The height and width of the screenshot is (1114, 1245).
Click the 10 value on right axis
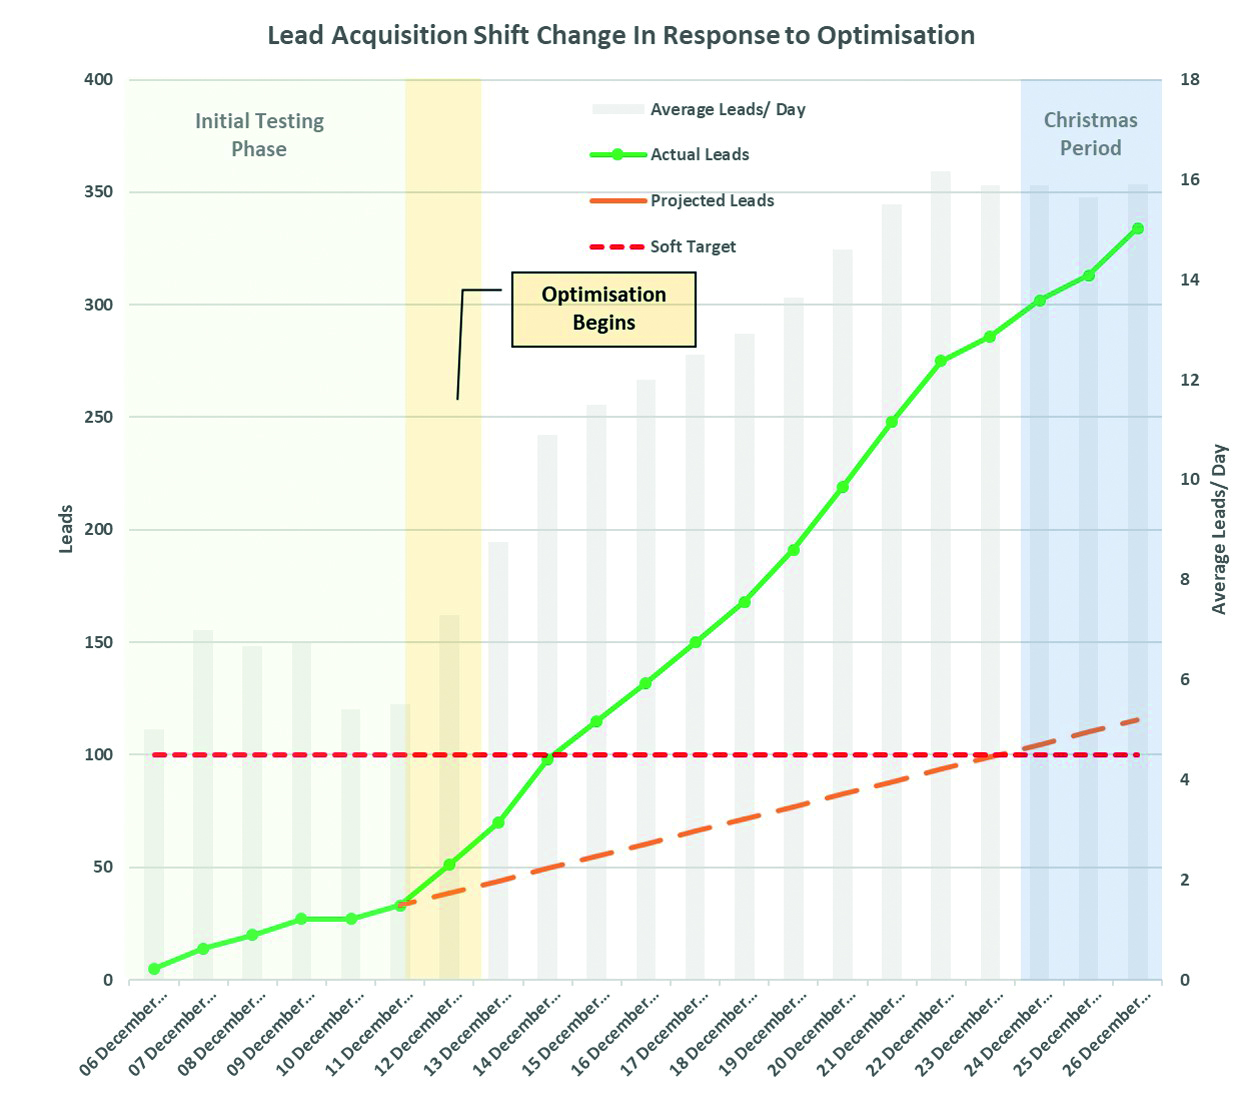coord(1190,479)
